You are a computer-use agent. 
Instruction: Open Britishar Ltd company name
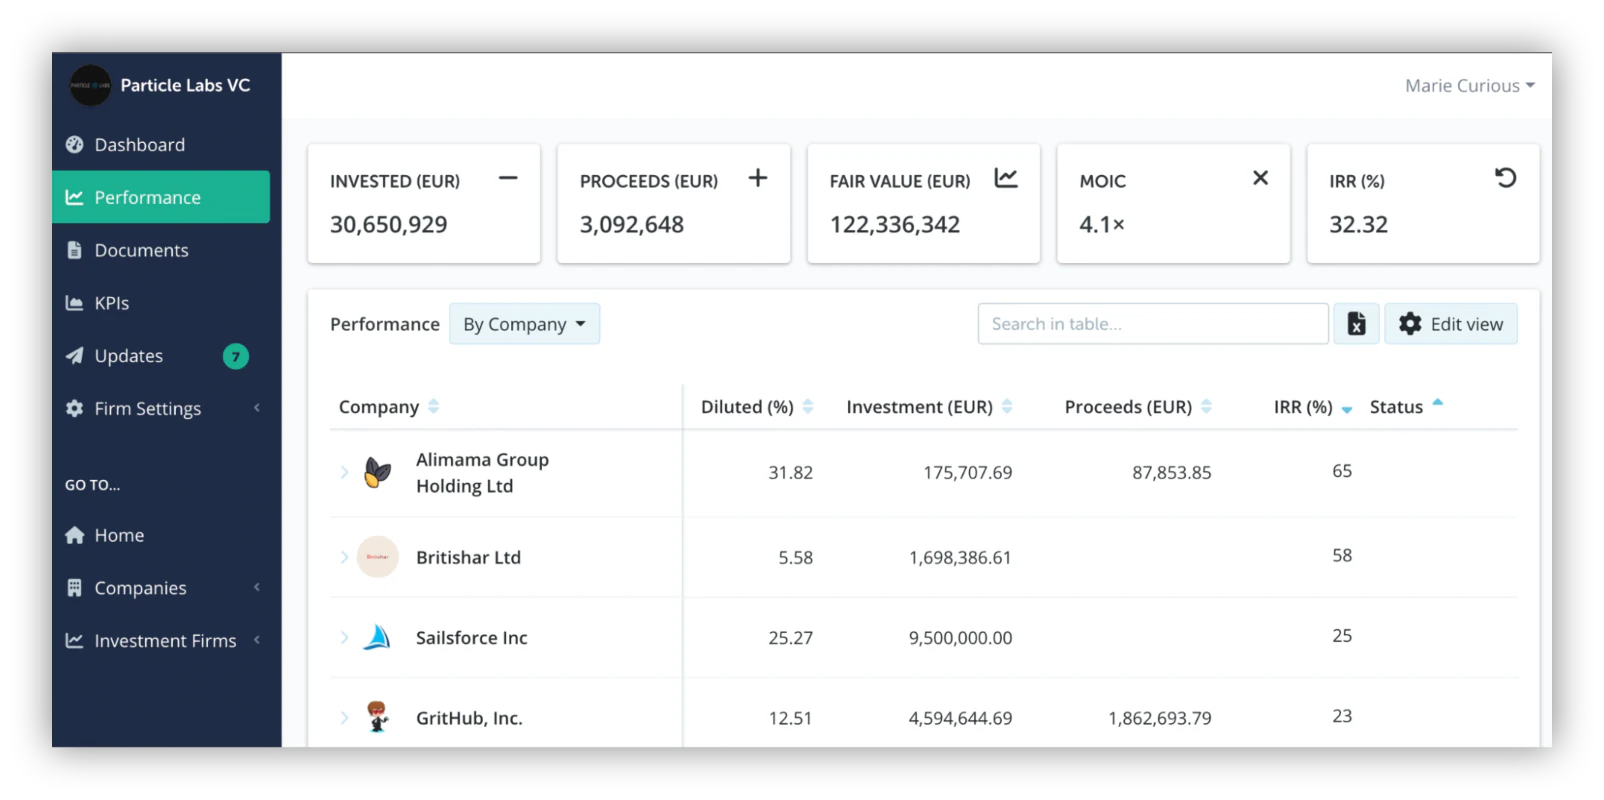[x=468, y=557]
